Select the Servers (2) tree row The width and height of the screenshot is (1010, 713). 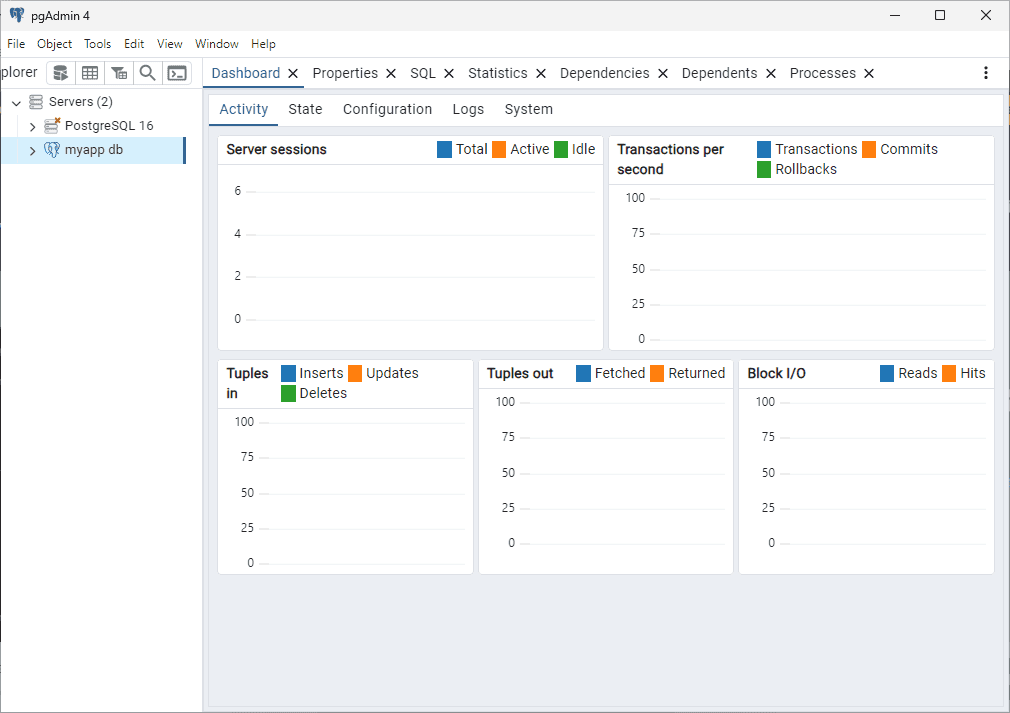click(x=93, y=102)
